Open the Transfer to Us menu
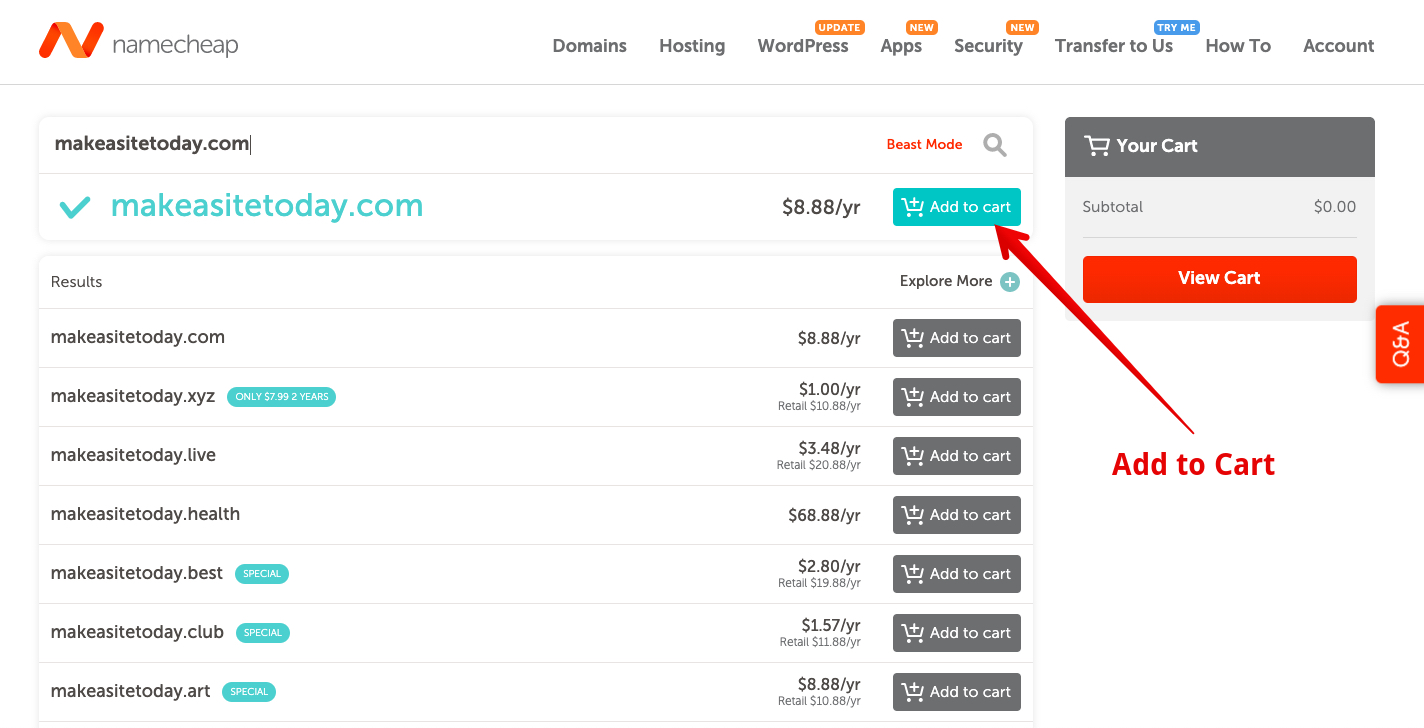 (x=1114, y=46)
